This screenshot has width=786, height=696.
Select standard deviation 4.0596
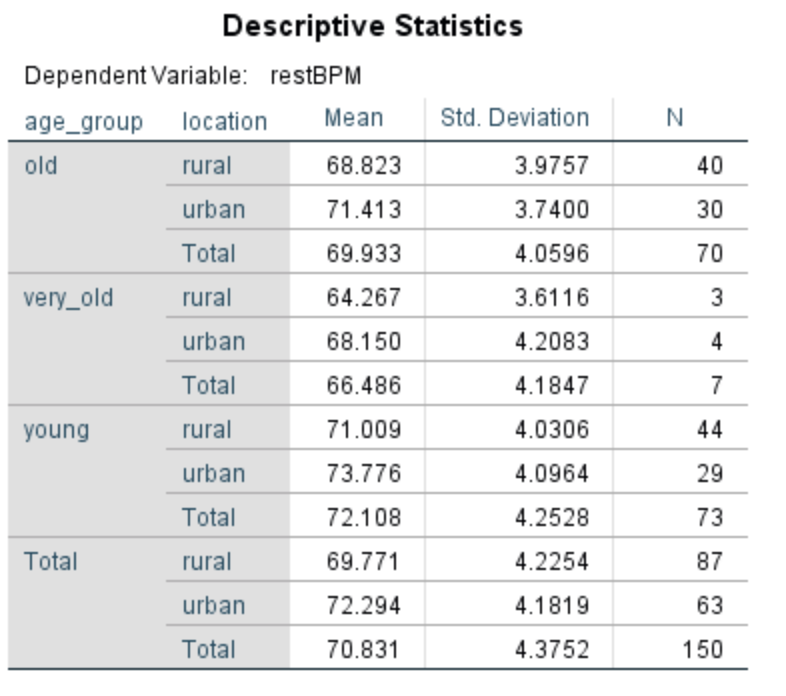coord(552,254)
